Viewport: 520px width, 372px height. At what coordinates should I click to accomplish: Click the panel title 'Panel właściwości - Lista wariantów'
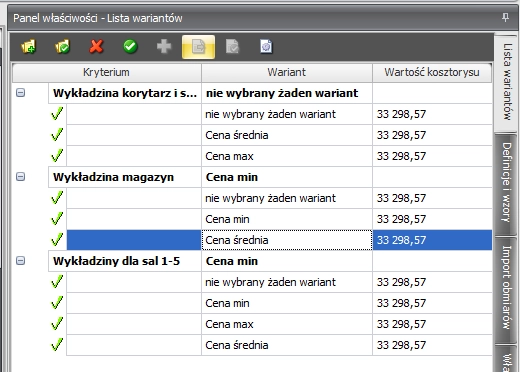[98, 18]
